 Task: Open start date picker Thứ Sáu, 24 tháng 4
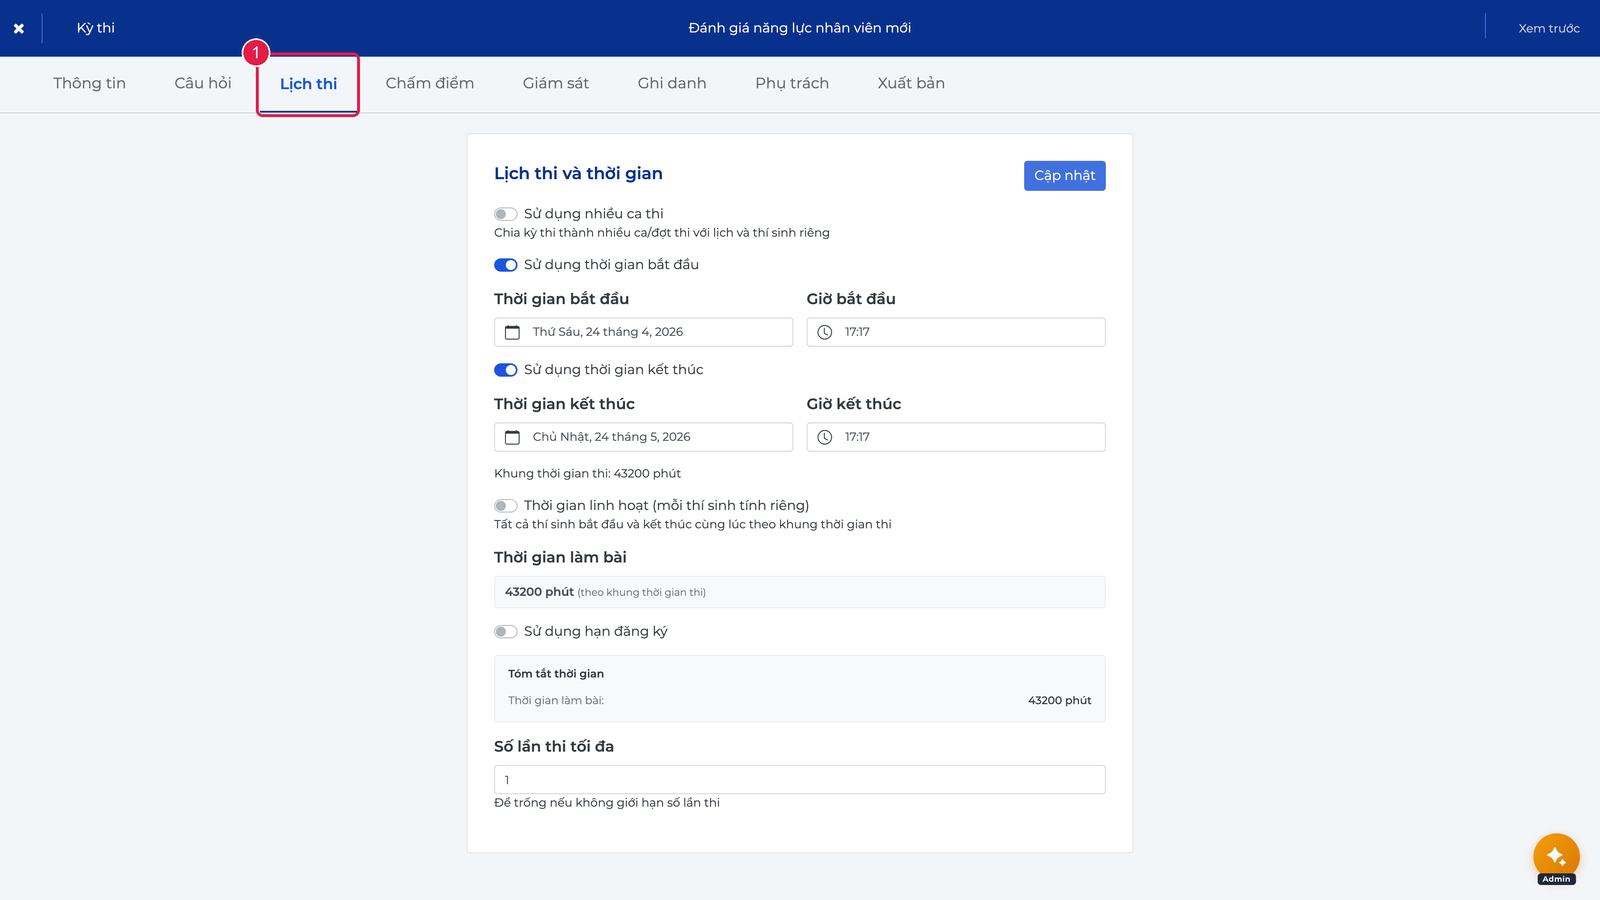click(643, 332)
